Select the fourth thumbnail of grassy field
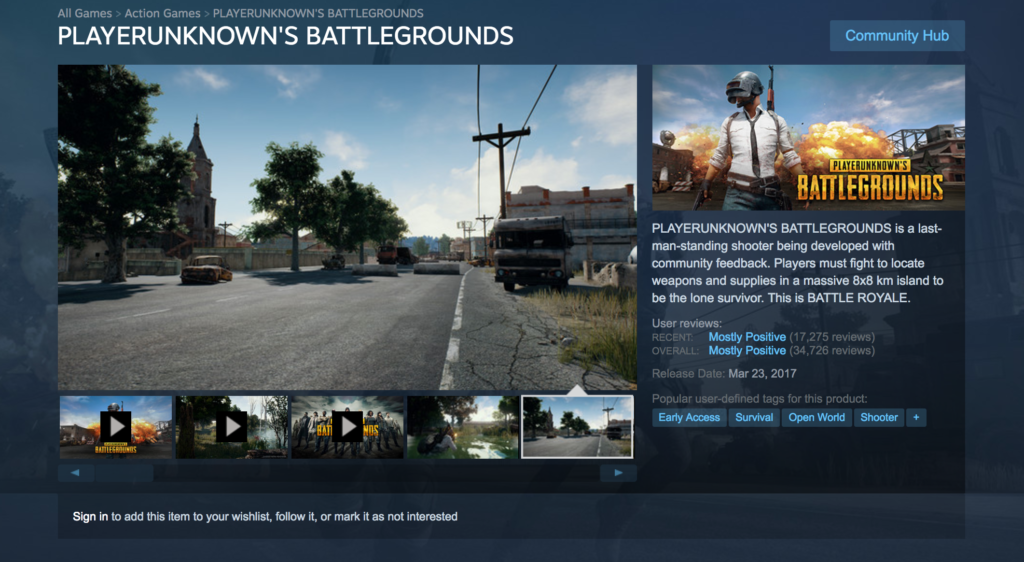 (x=462, y=427)
